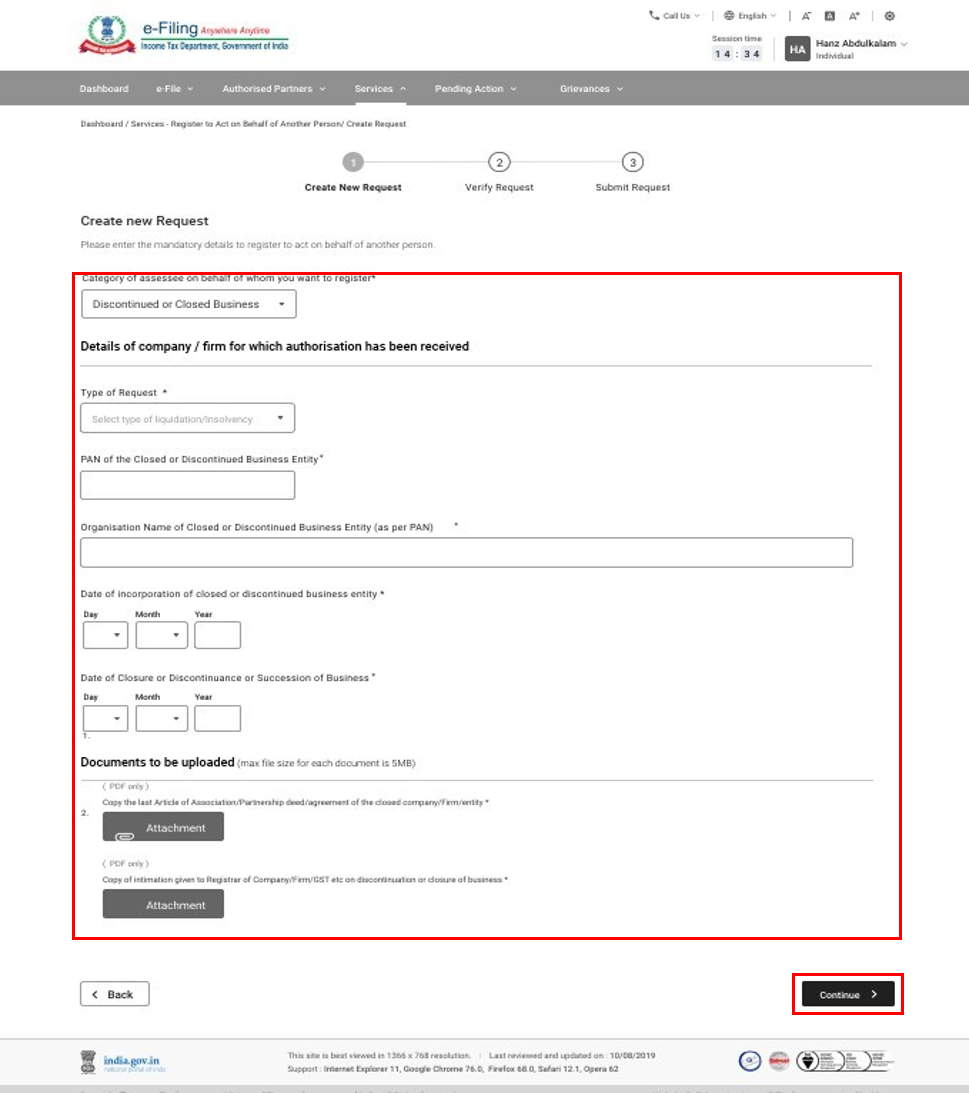Click the Call Us phone icon
969x1093 pixels.
pos(654,16)
